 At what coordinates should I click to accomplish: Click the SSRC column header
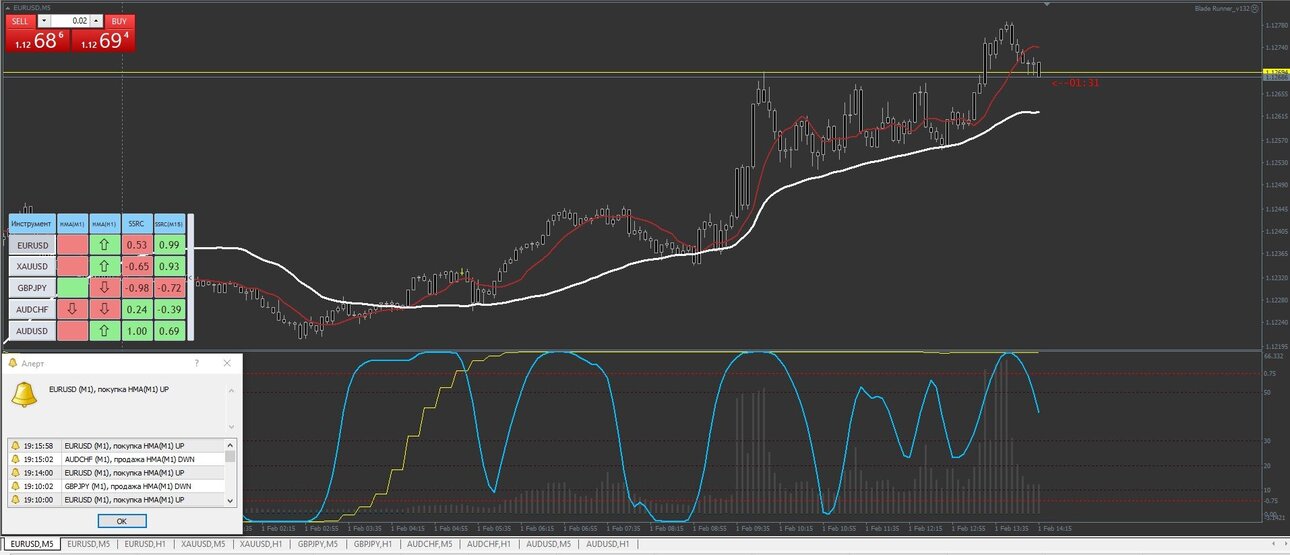pos(136,224)
